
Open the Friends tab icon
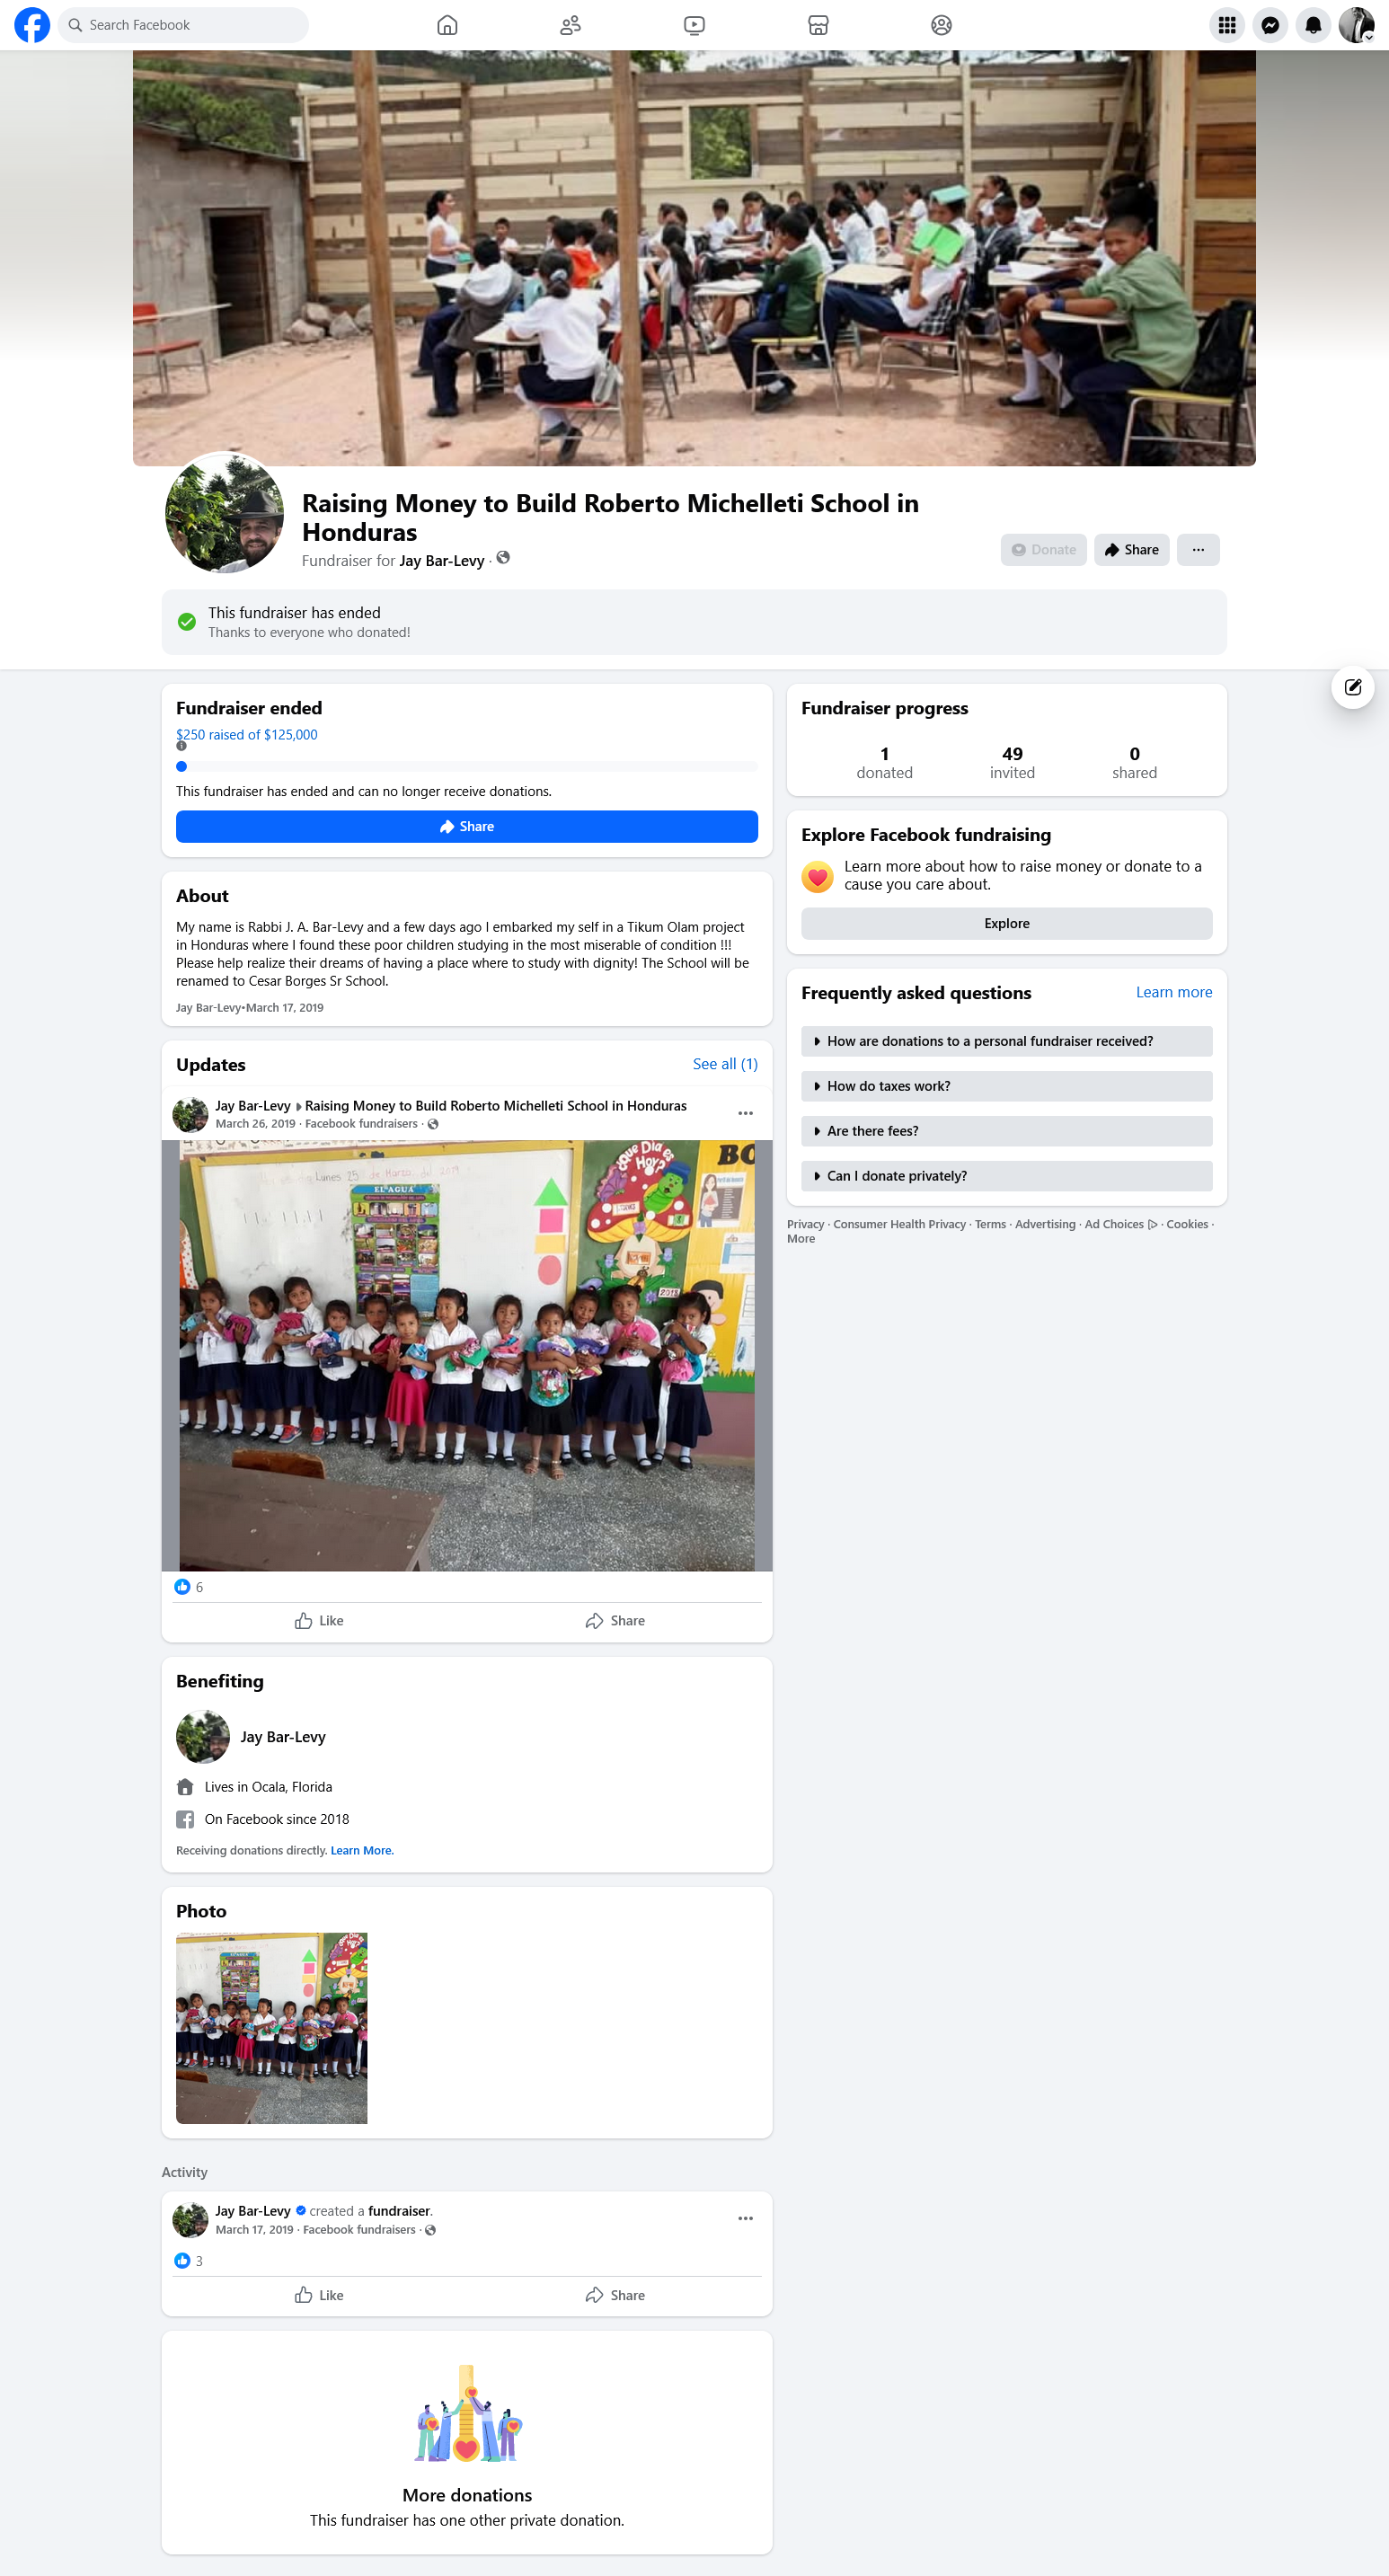pyautogui.click(x=571, y=25)
